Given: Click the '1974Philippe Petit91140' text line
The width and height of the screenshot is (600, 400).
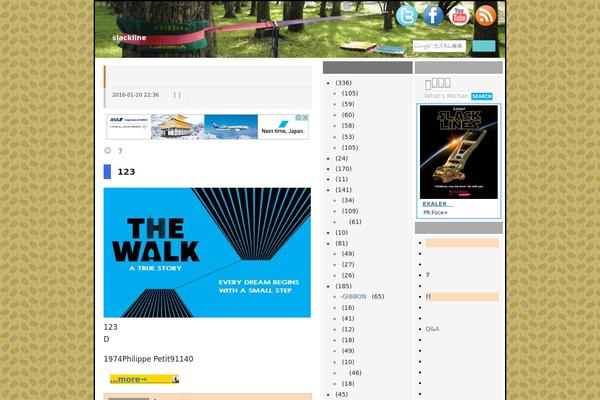Looking at the screenshot, I should click(148, 359).
